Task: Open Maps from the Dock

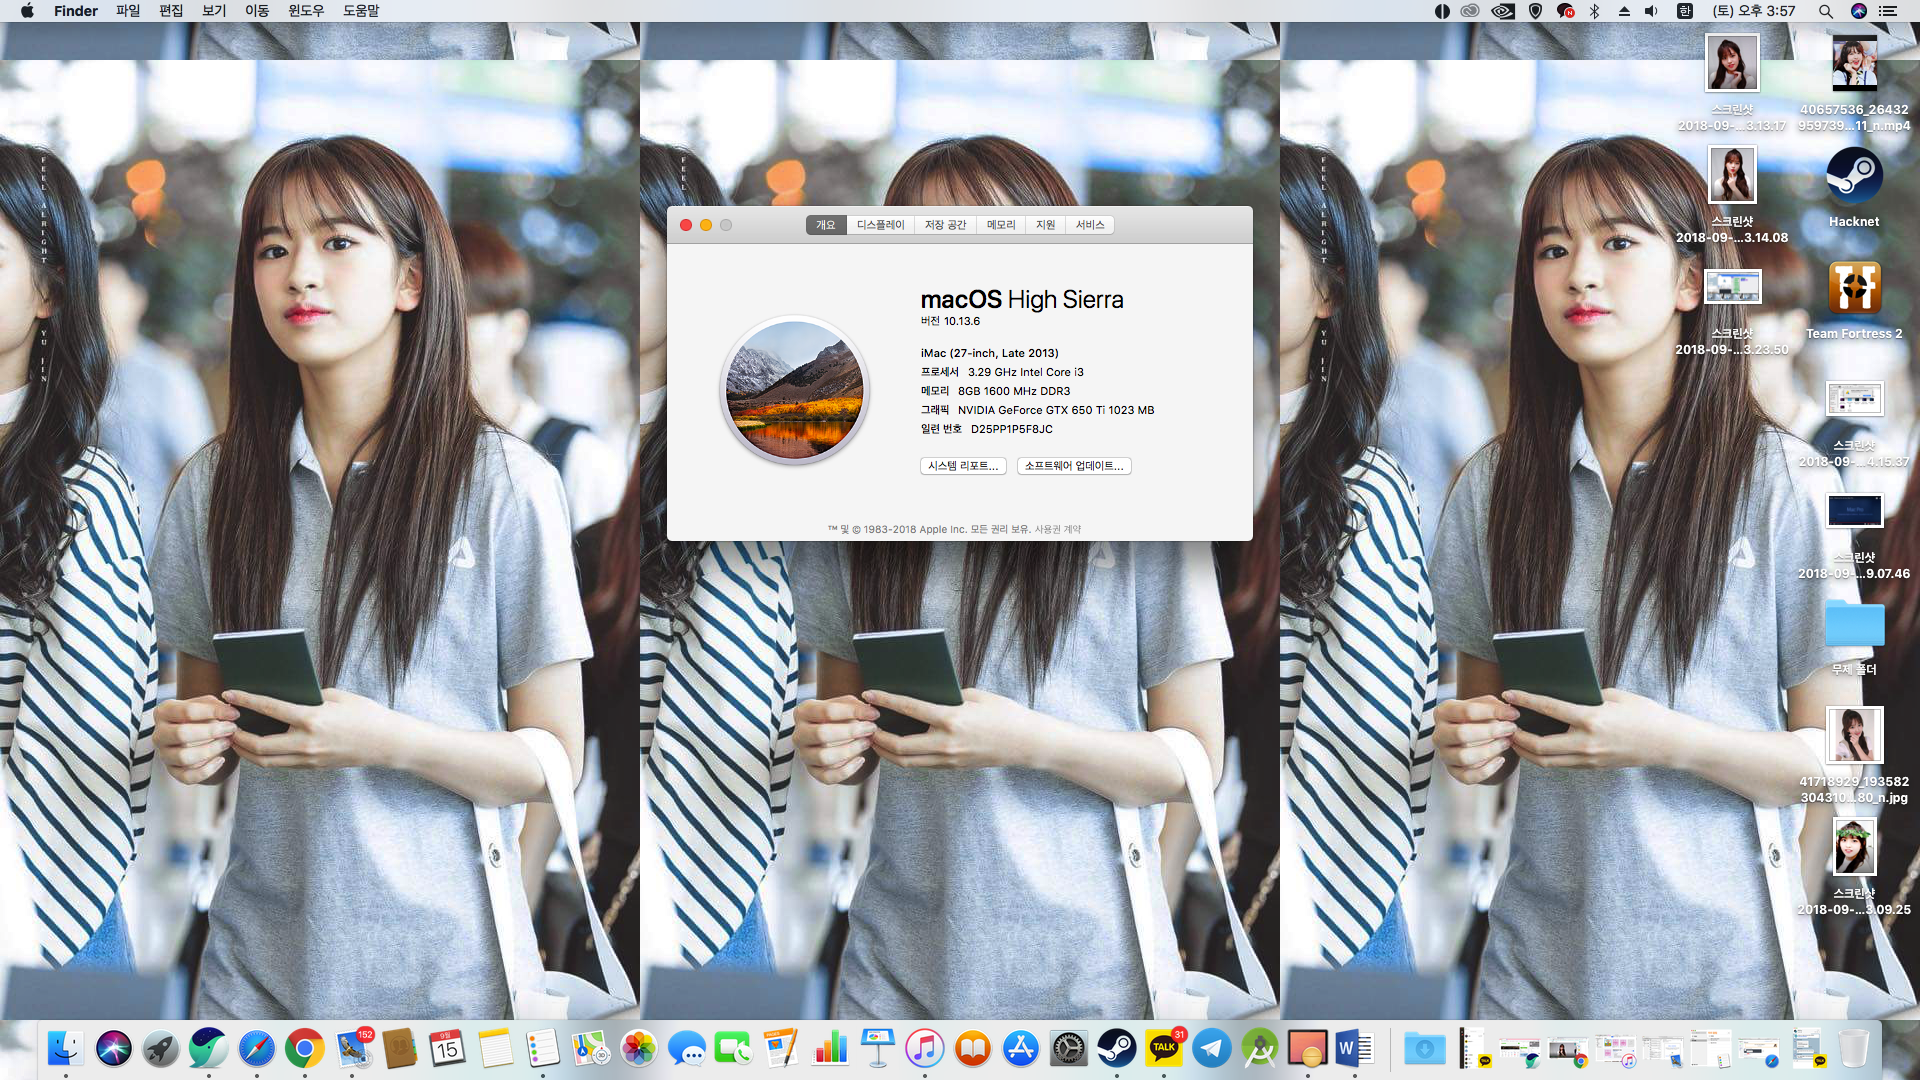Action: 591,1048
